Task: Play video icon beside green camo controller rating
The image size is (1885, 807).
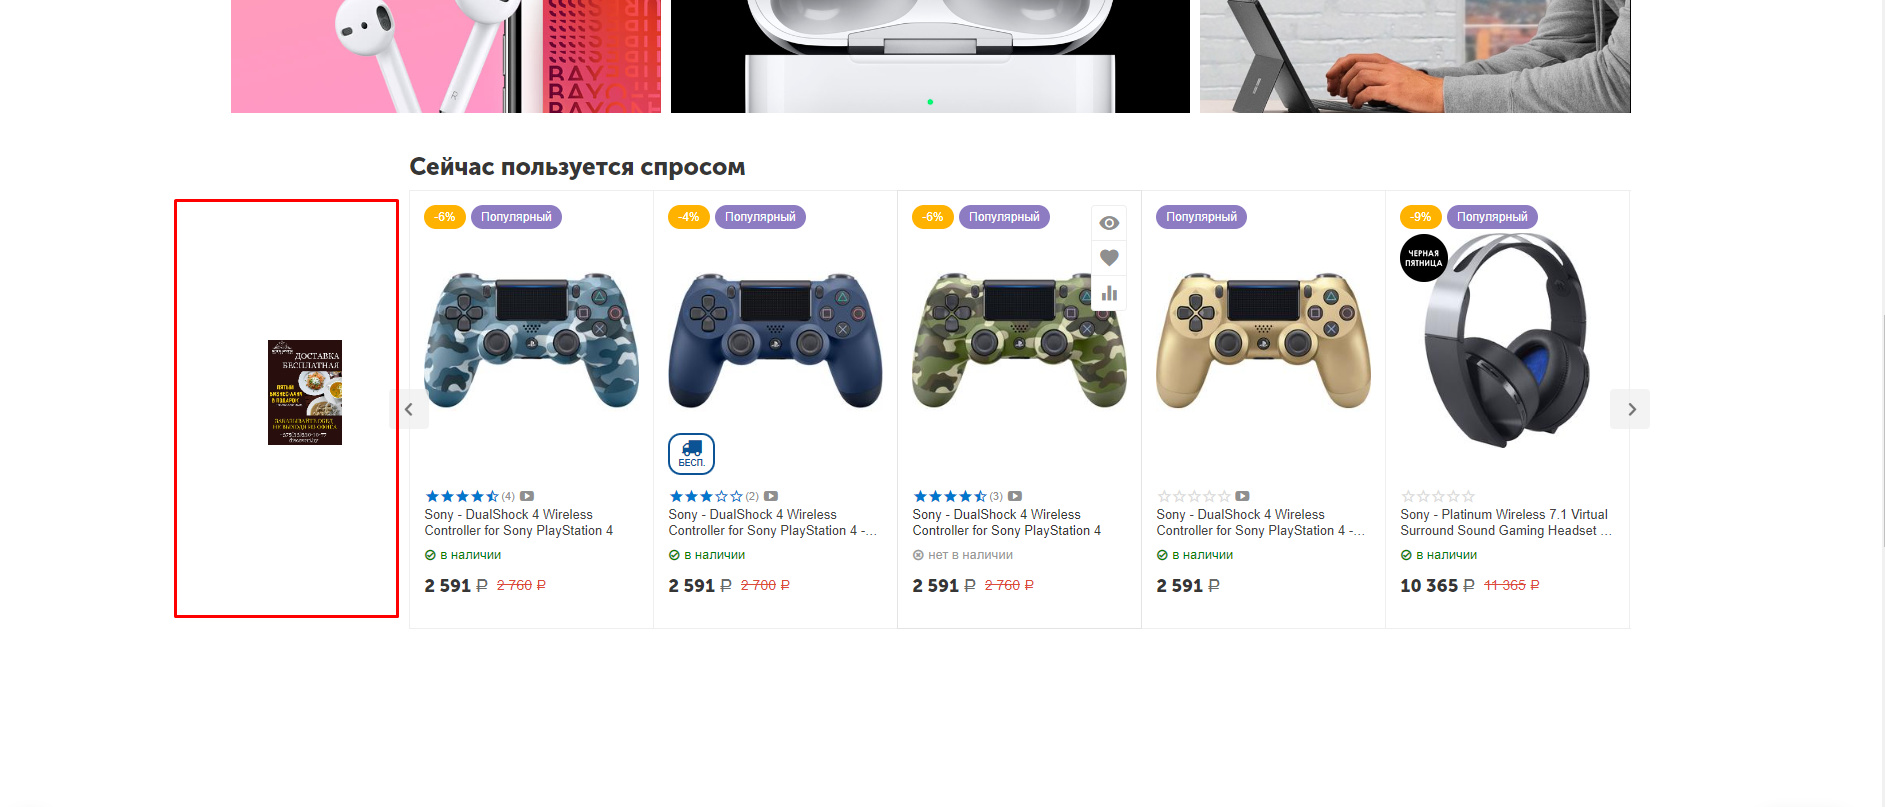Action: (1015, 496)
